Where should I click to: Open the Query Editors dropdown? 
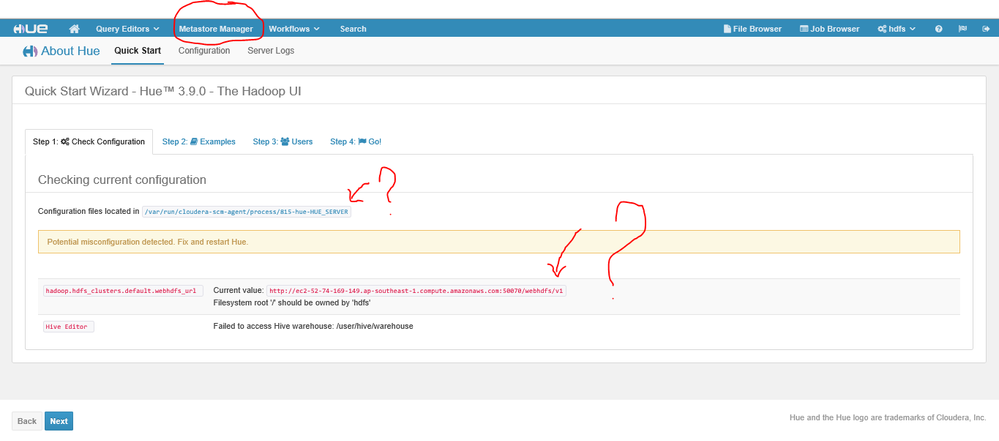pyautogui.click(x=127, y=29)
